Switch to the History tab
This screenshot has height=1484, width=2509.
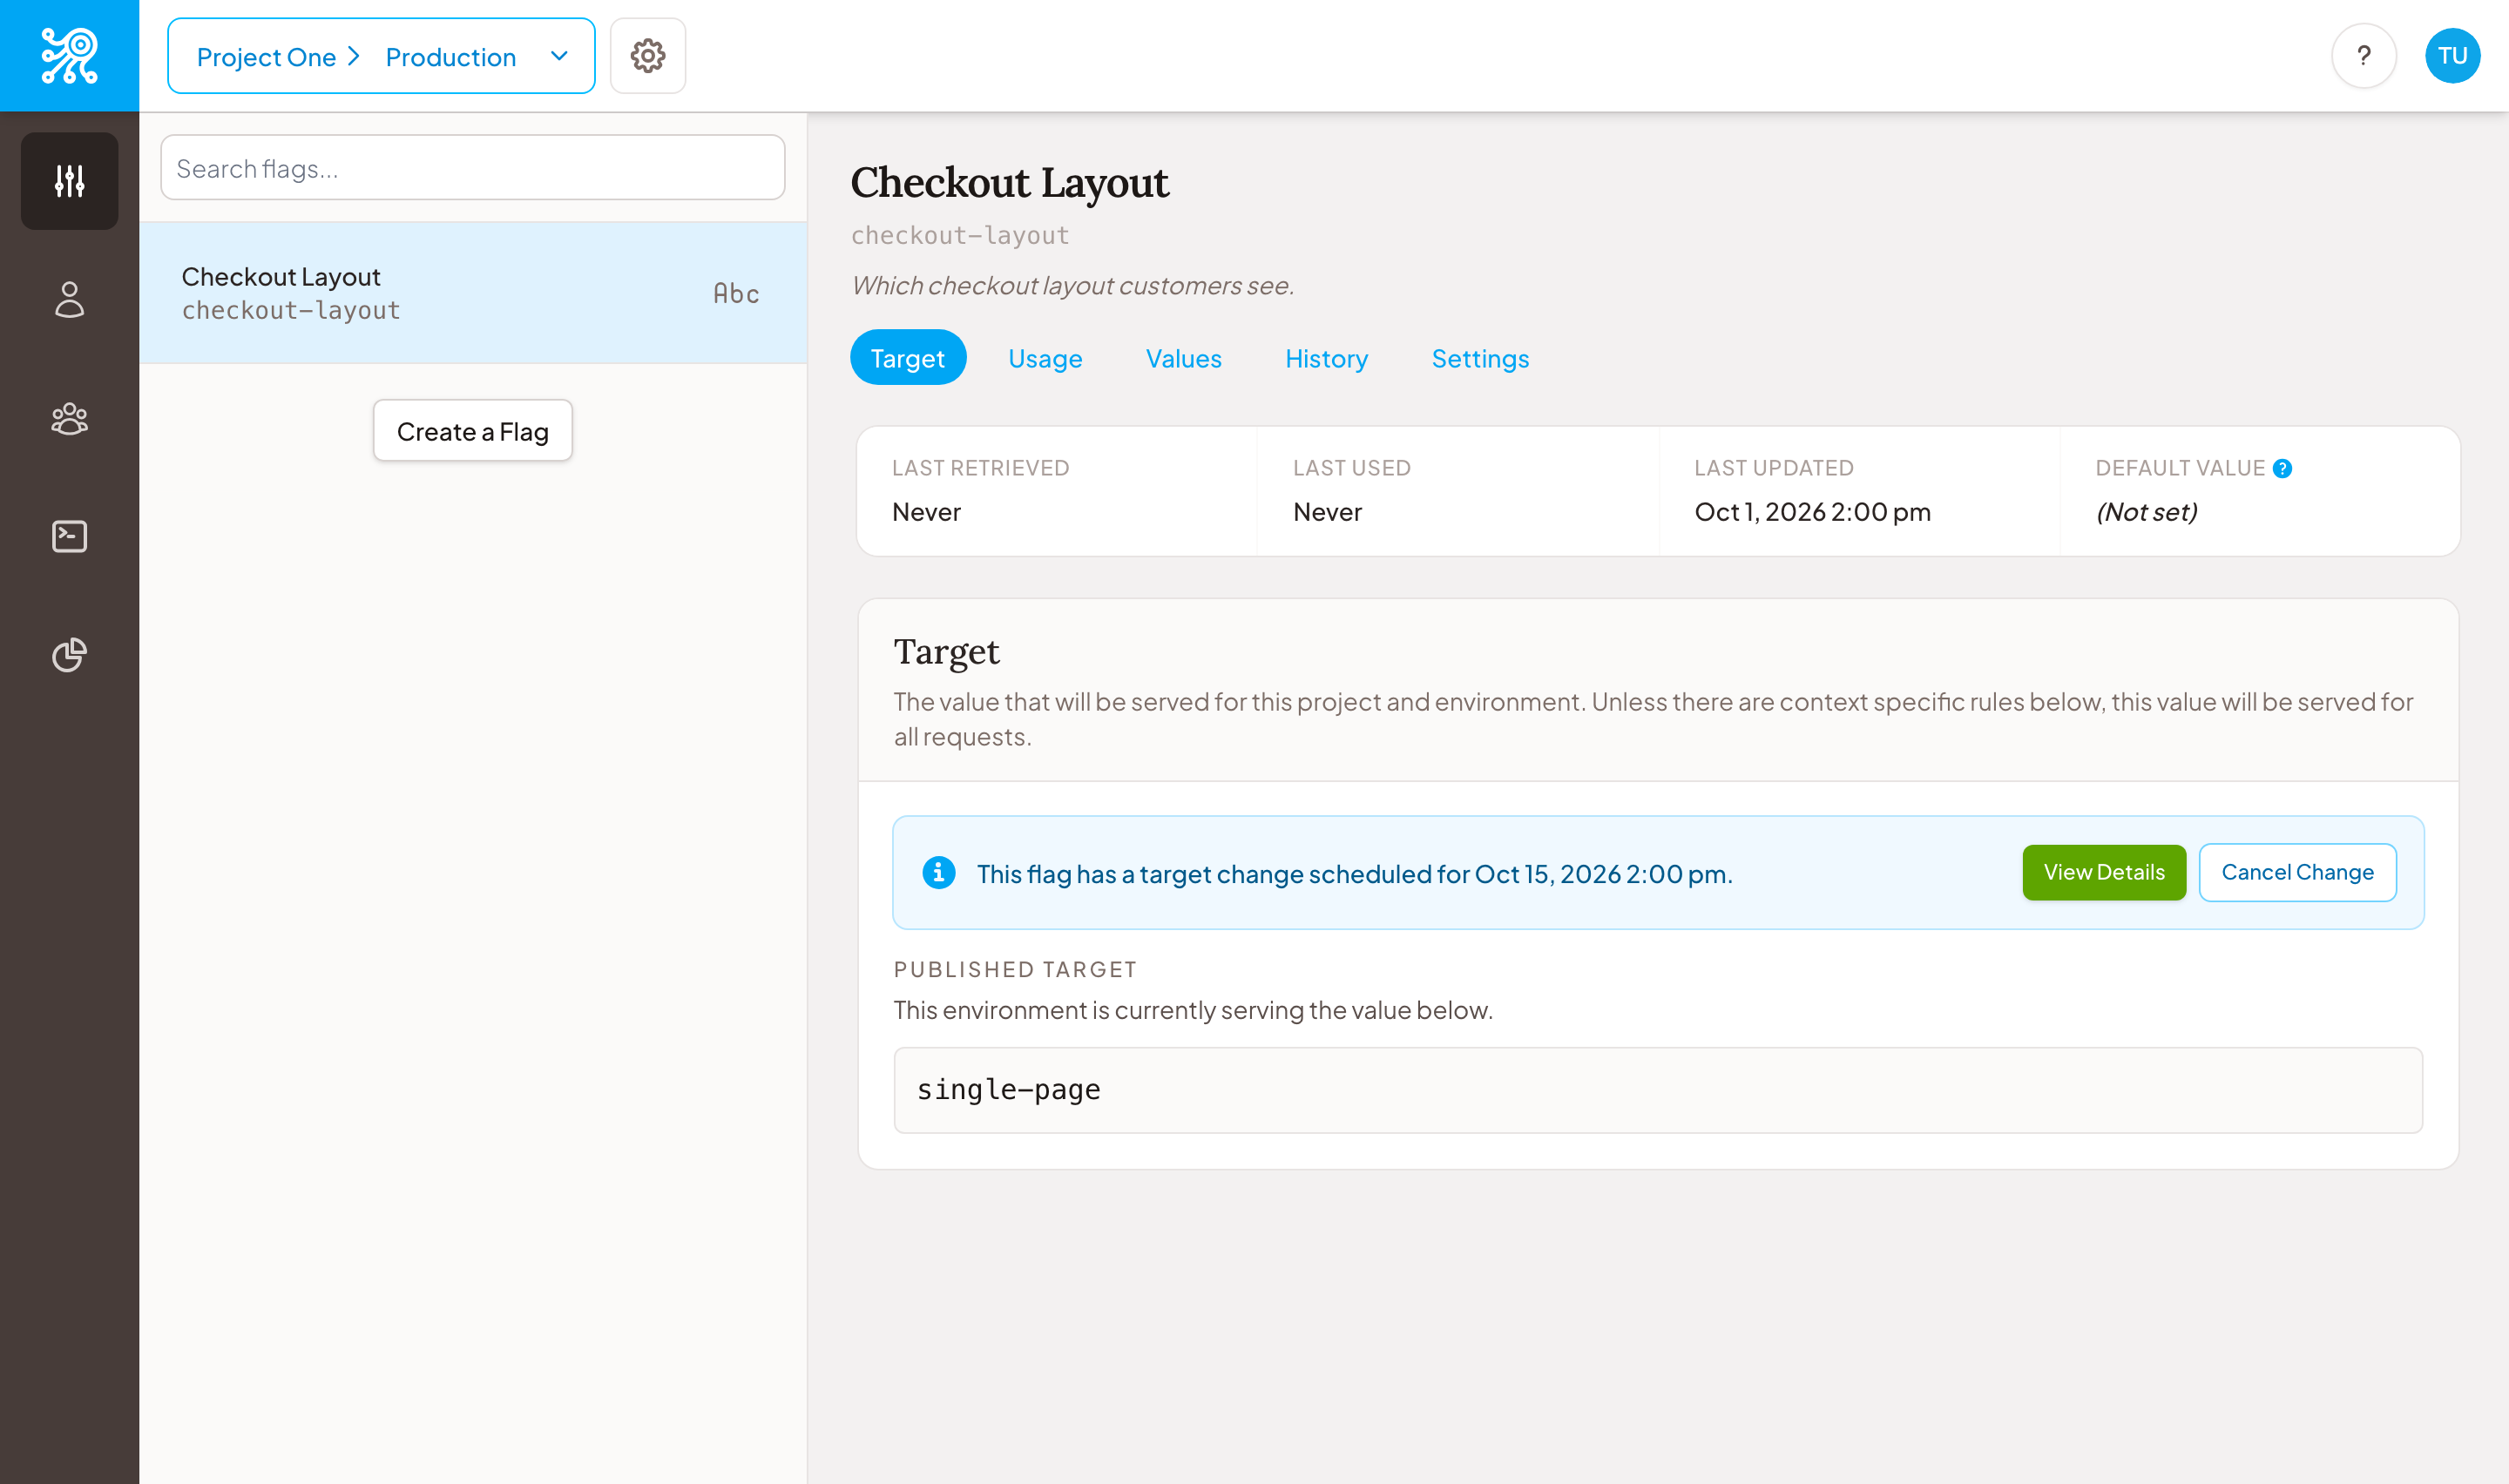pyautogui.click(x=1326, y=358)
